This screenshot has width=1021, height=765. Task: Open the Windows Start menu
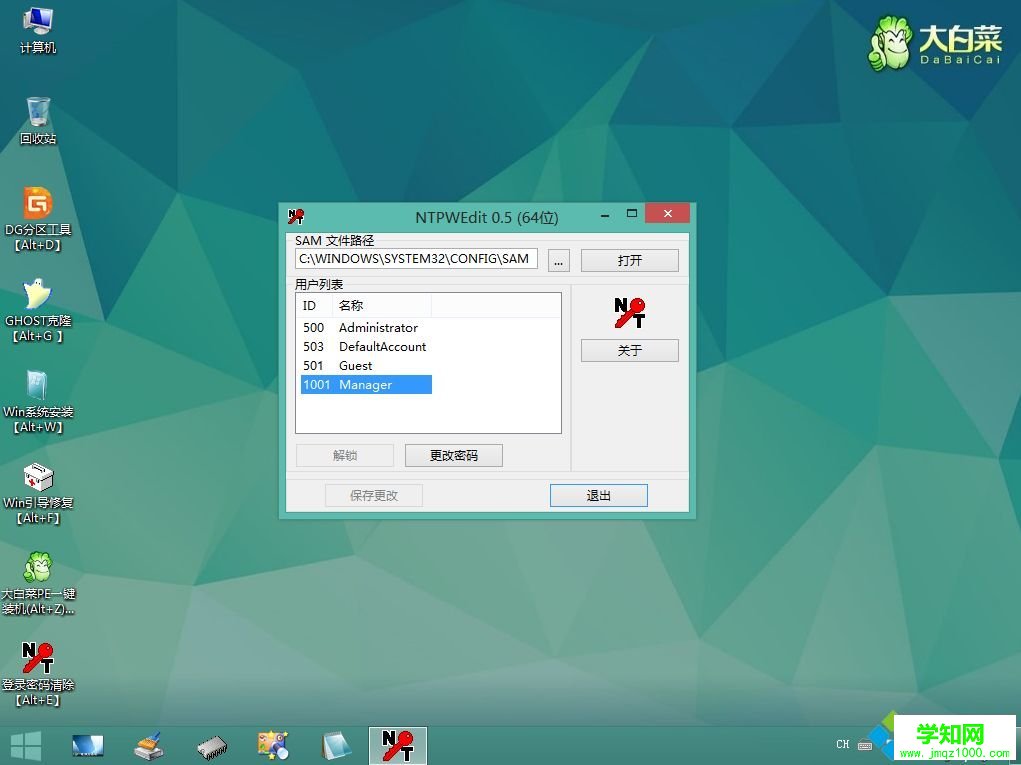tap(24, 746)
